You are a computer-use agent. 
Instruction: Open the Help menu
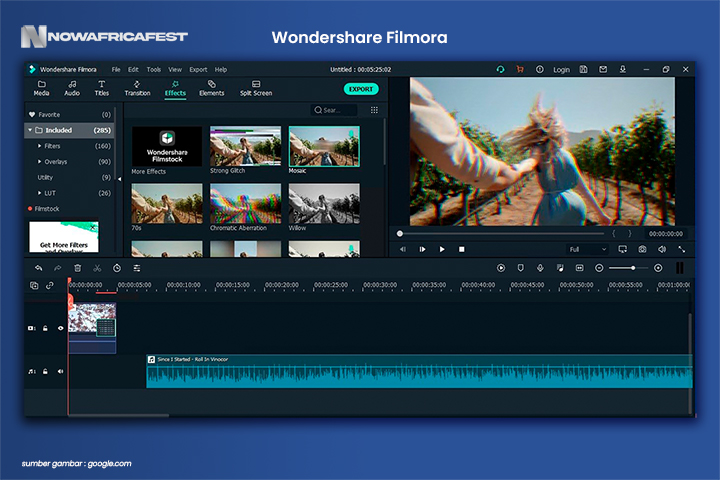[x=221, y=69]
